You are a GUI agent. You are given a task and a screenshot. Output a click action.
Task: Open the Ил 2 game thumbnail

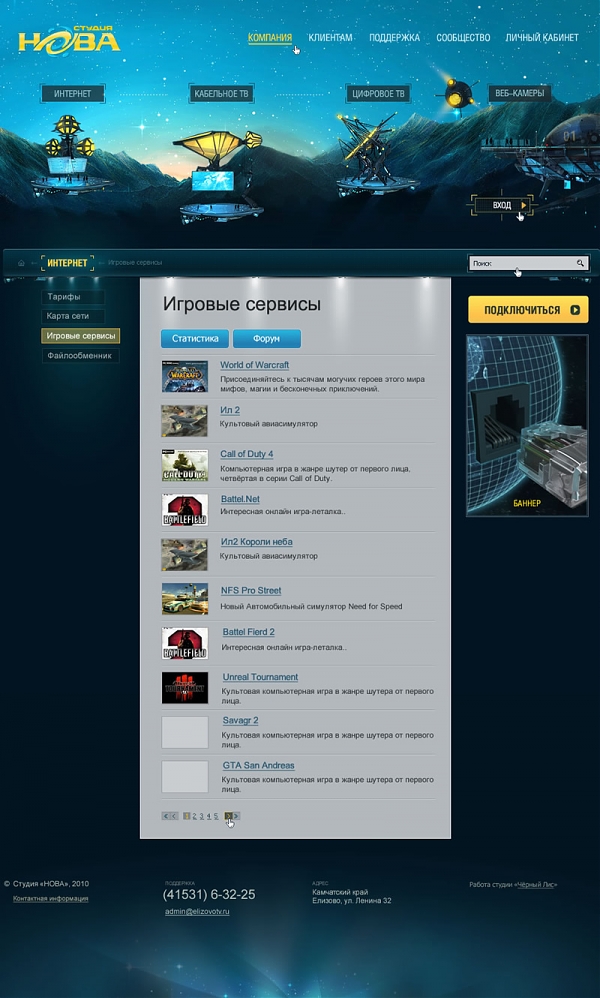point(185,421)
